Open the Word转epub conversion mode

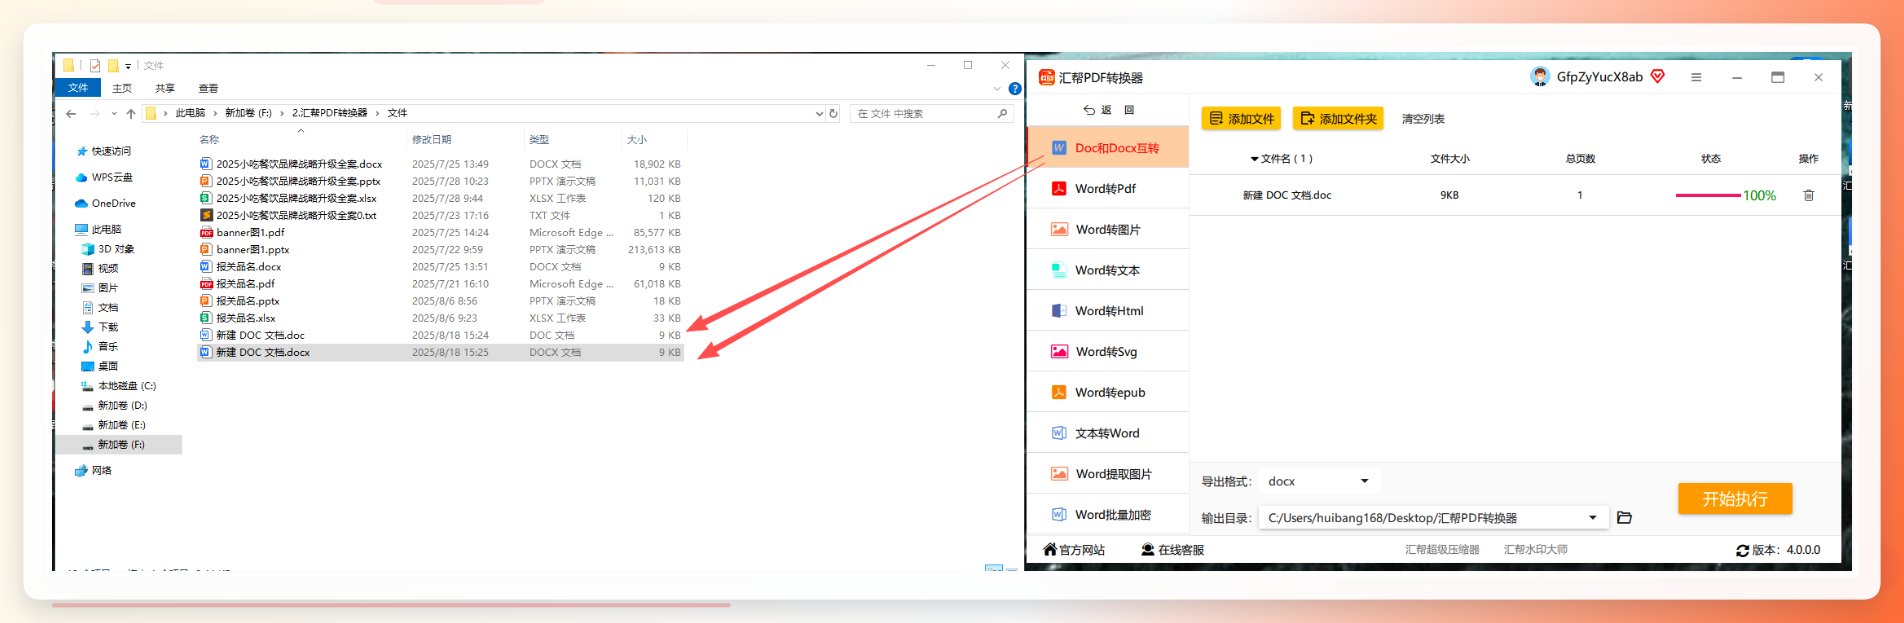(x=1108, y=393)
